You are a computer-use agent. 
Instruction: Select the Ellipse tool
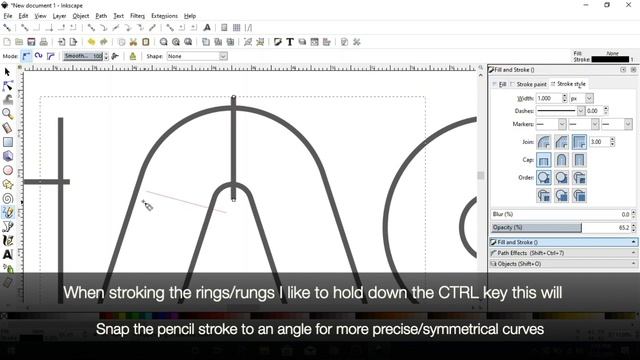[7, 170]
